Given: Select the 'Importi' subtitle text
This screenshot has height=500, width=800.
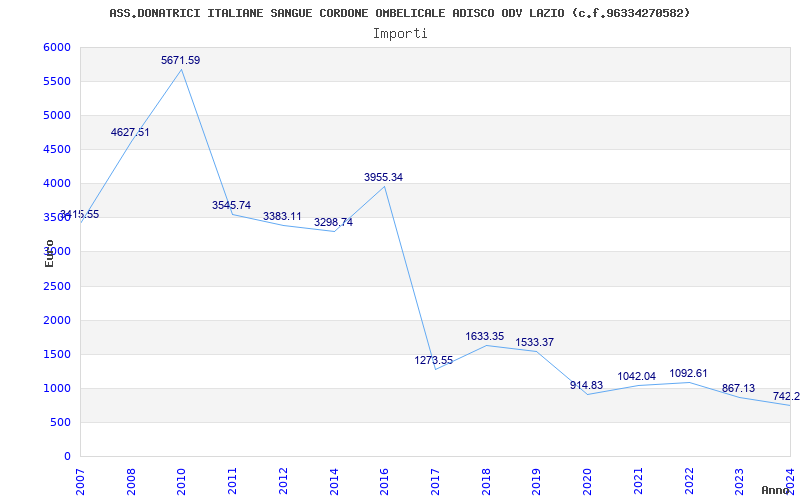Looking at the screenshot, I should [400, 34].
